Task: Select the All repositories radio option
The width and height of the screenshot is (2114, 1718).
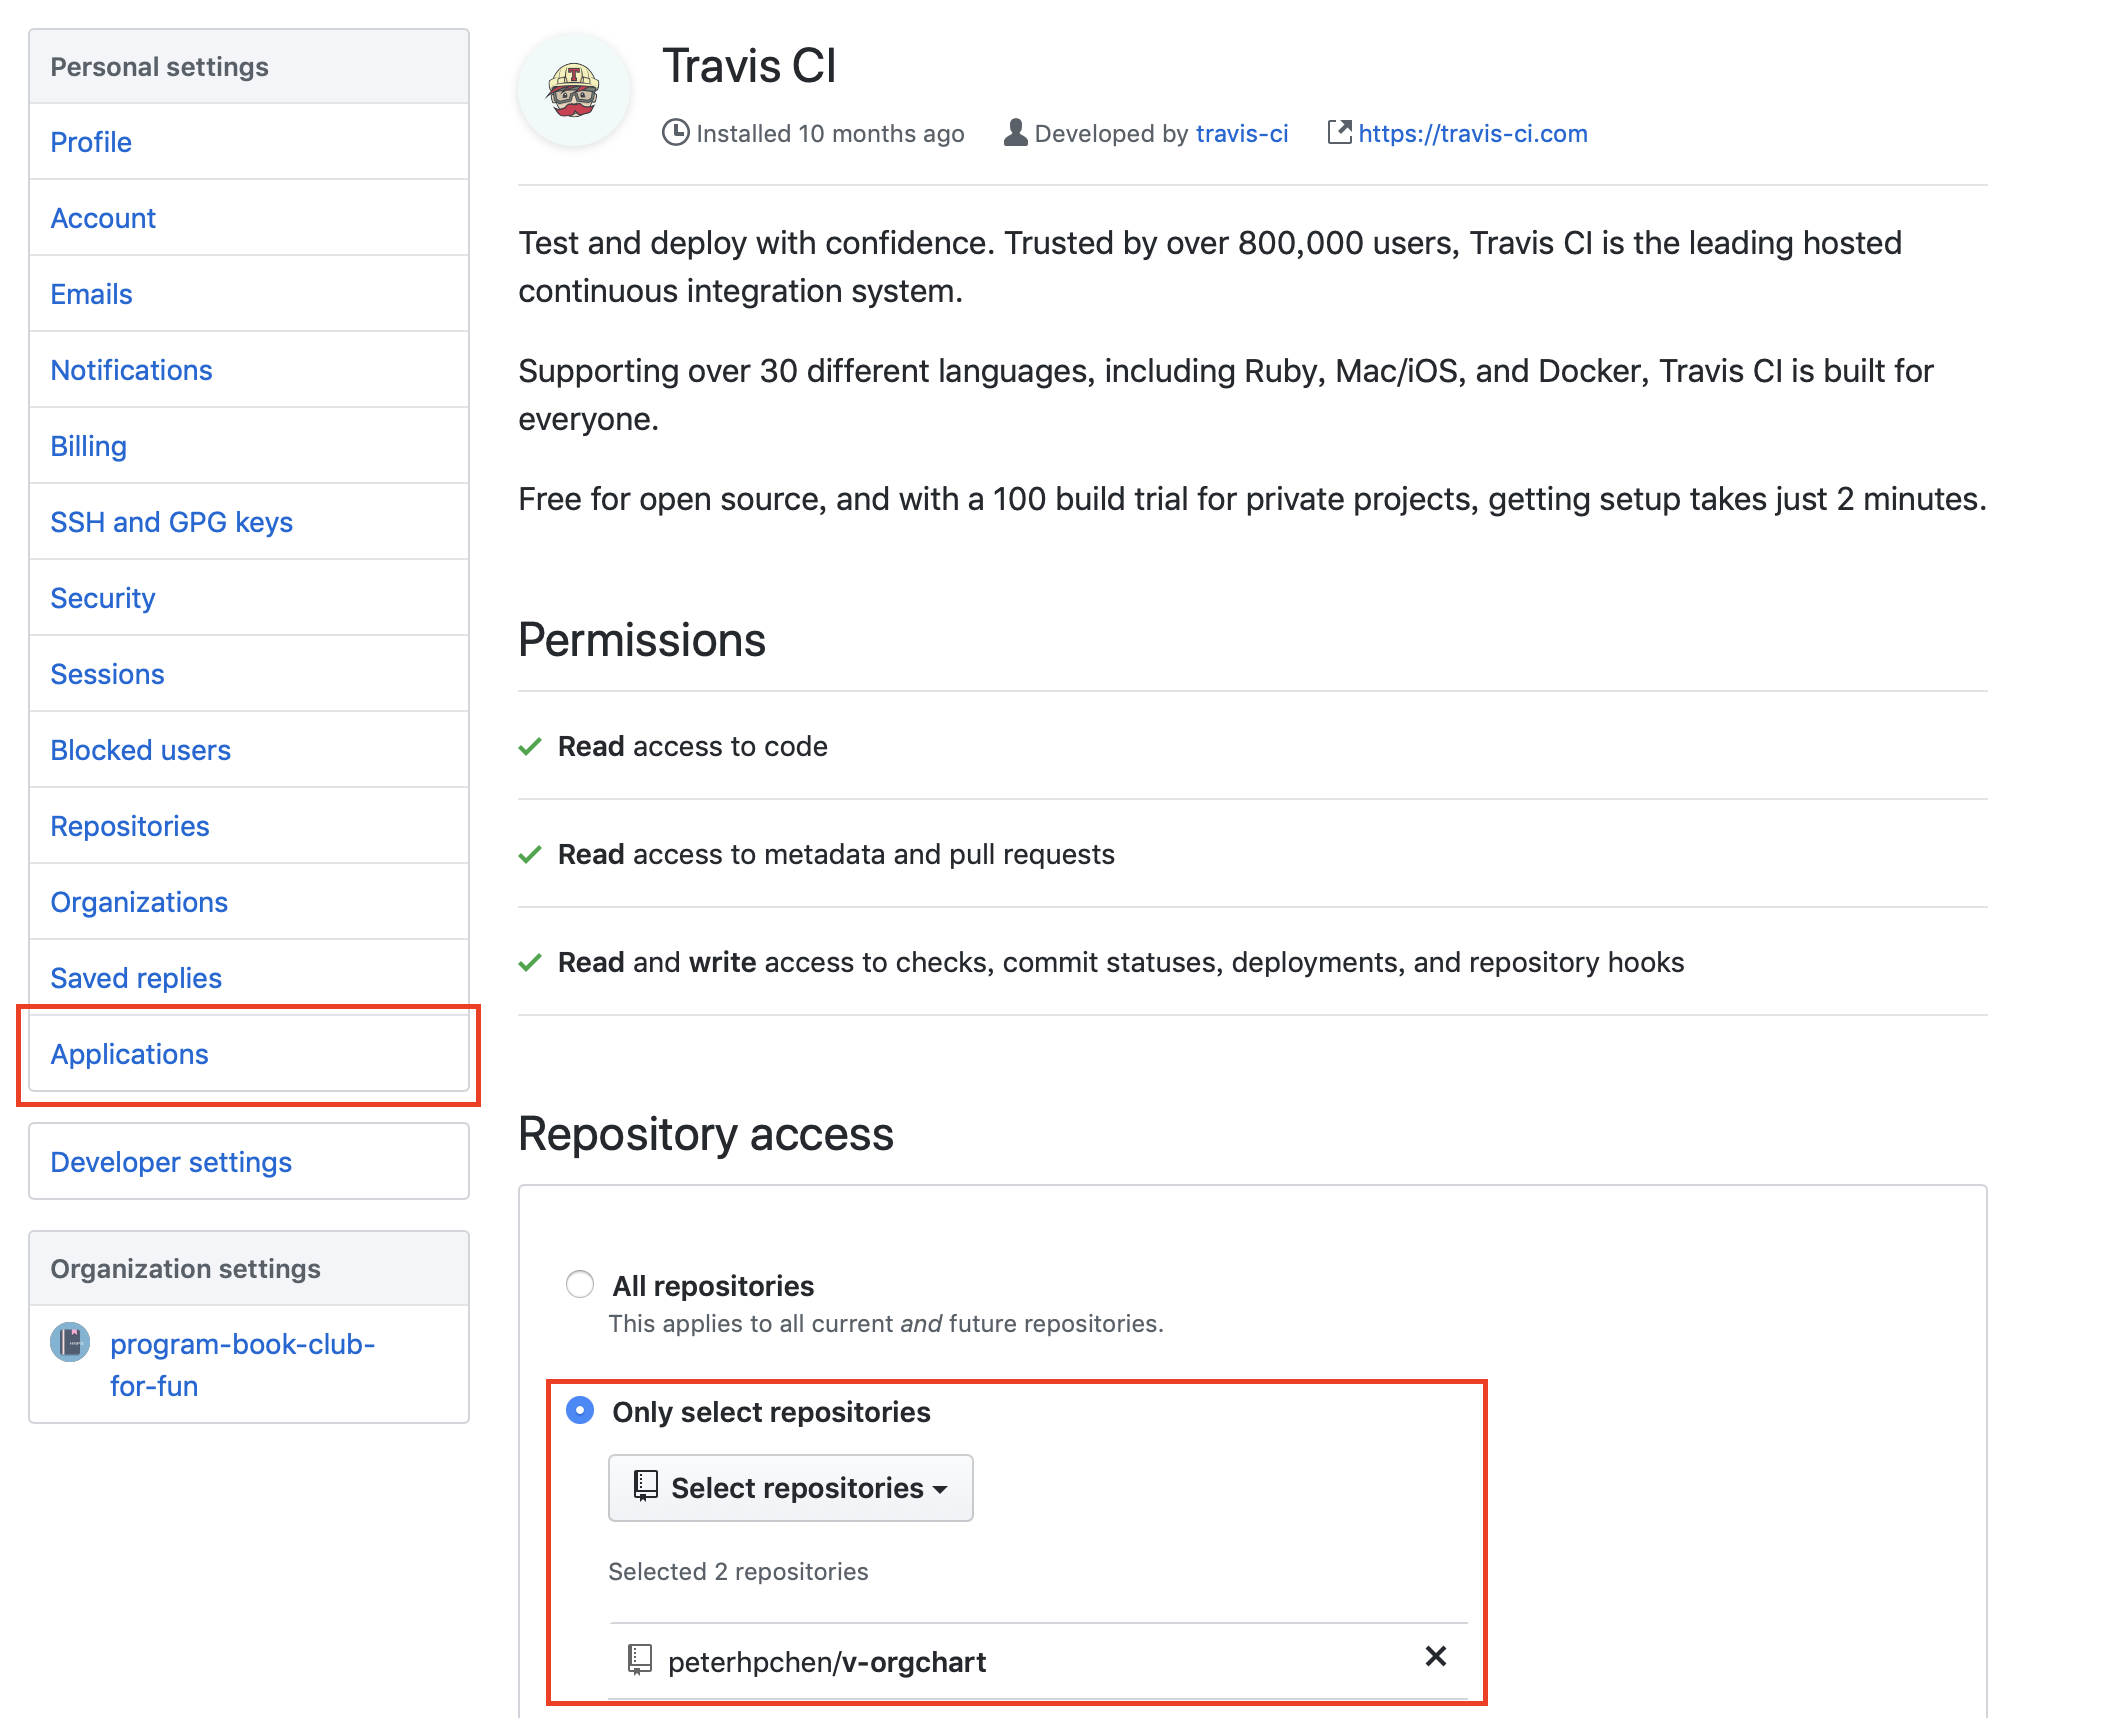Action: tap(580, 1284)
